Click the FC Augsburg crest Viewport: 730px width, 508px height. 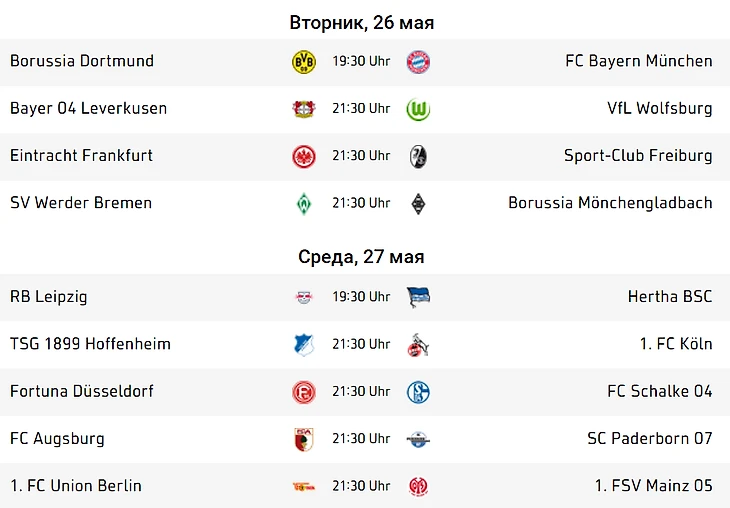click(304, 439)
